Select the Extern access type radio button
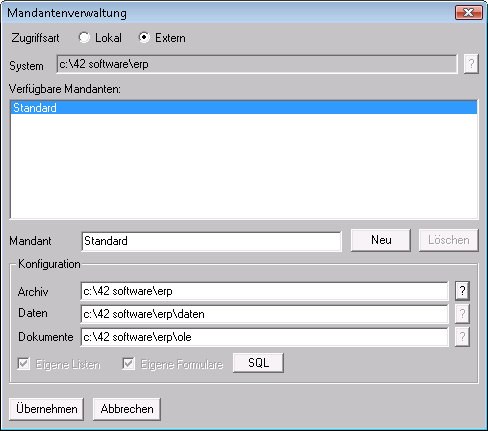This screenshot has height=431, width=488. (x=144, y=38)
